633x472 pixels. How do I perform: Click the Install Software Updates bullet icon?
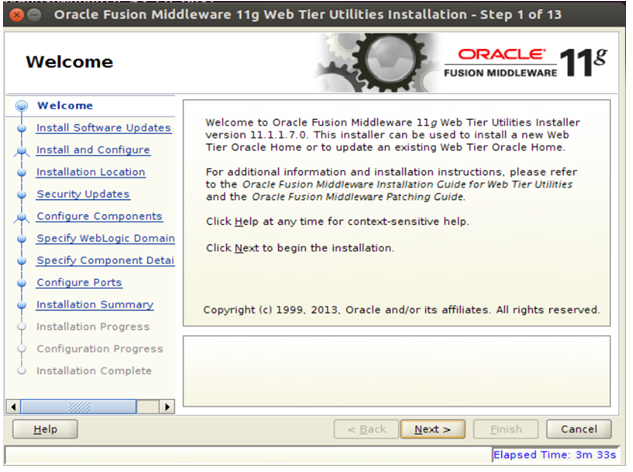22,128
